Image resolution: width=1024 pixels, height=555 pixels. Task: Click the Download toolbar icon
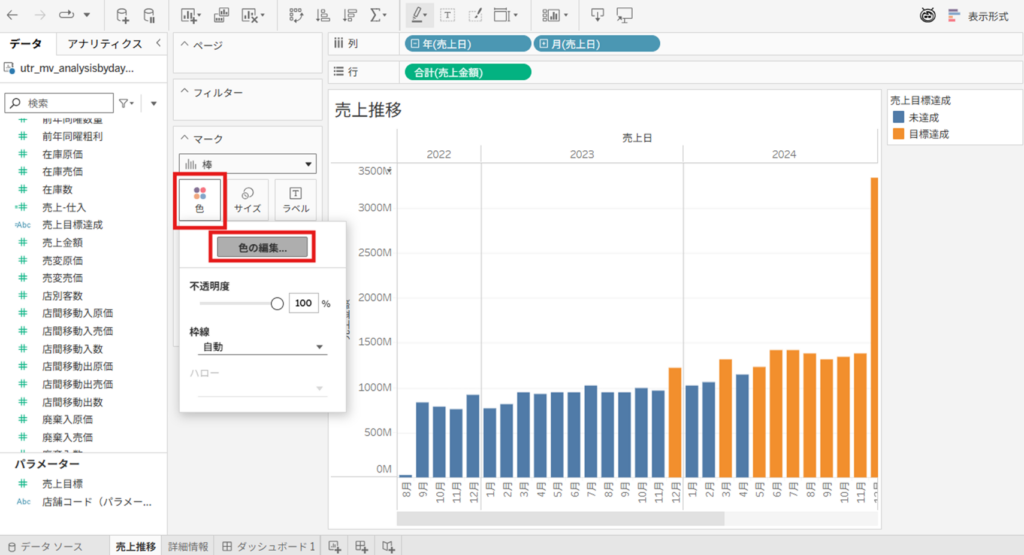597,15
